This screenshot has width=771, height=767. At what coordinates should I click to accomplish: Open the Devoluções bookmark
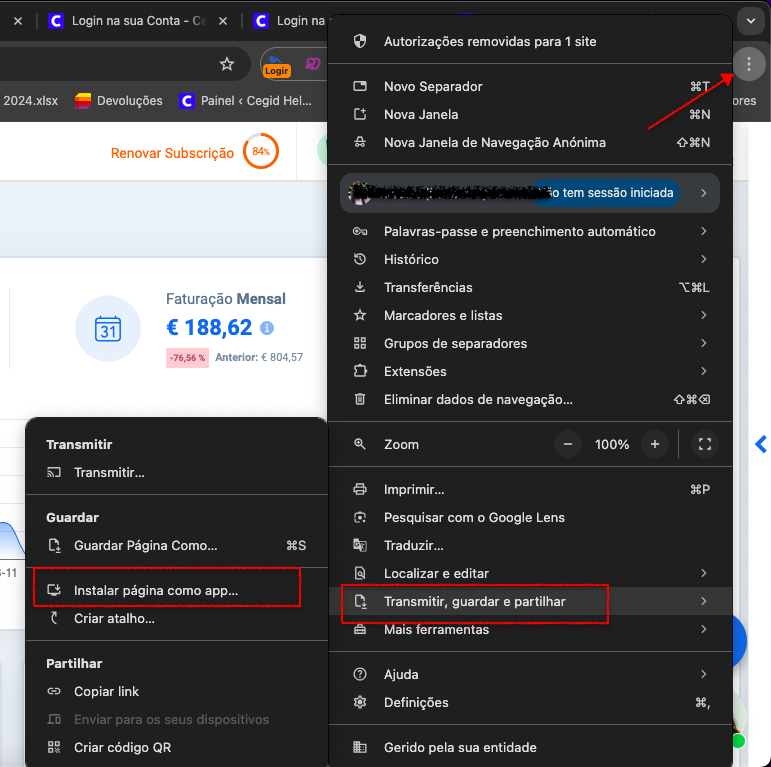119,100
